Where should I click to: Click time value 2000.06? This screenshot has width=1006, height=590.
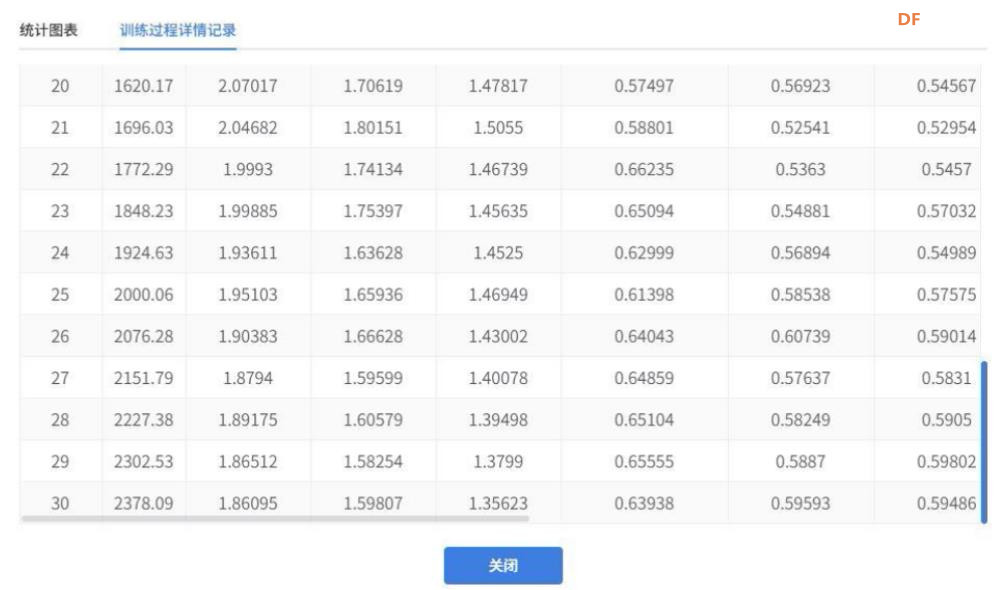(x=144, y=294)
